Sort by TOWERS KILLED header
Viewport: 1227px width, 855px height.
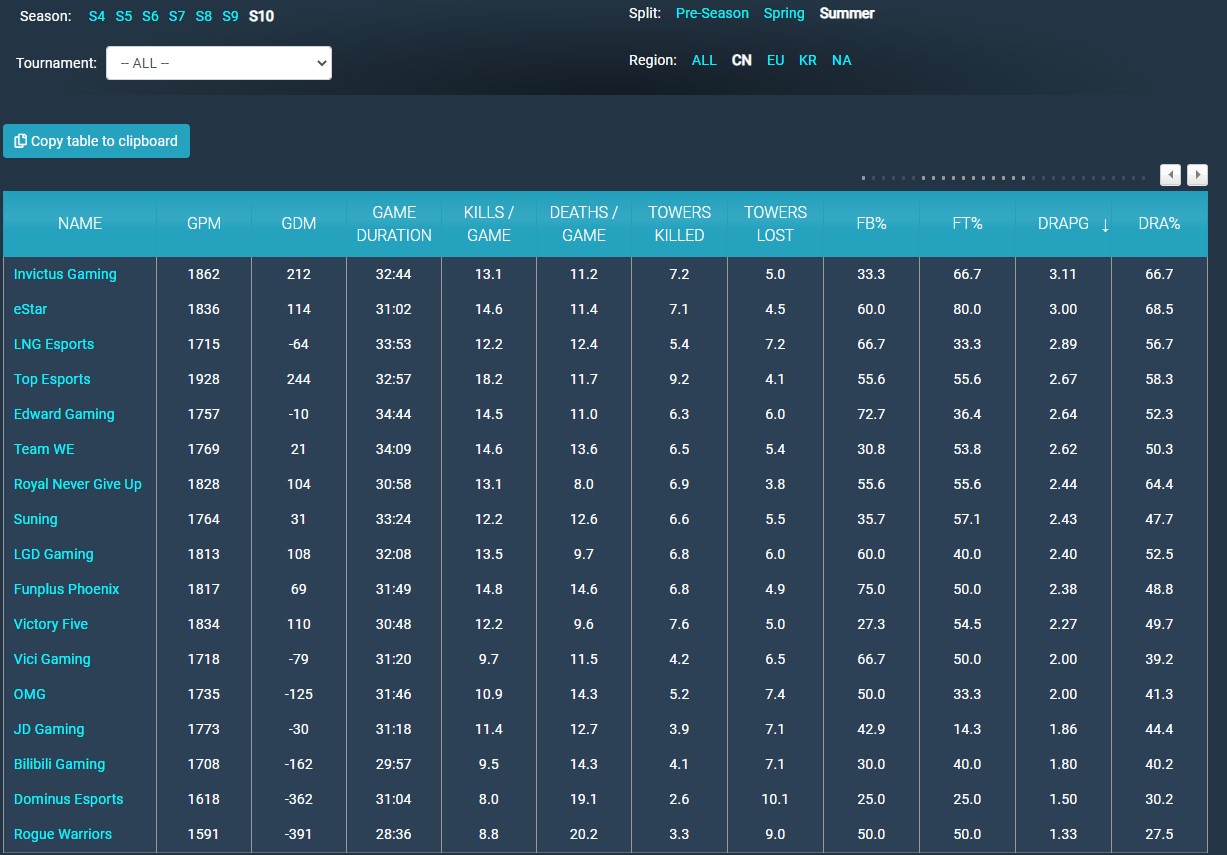coord(679,224)
